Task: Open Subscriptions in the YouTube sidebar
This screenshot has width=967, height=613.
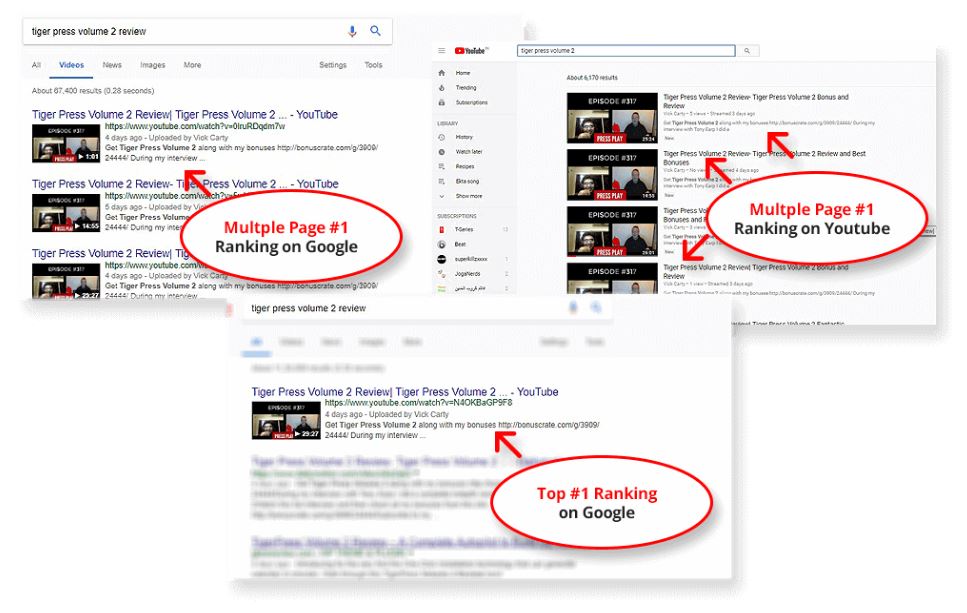Action: pyautogui.click(x=471, y=102)
